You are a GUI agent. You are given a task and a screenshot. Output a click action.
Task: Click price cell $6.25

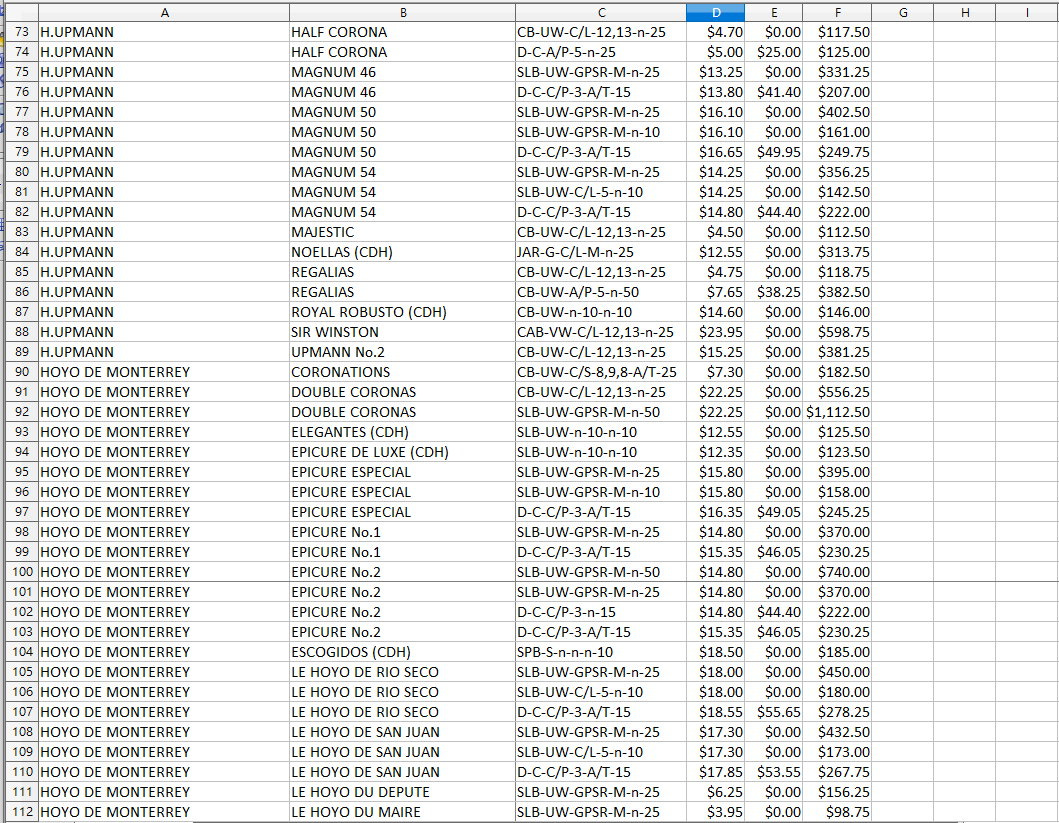pos(716,792)
